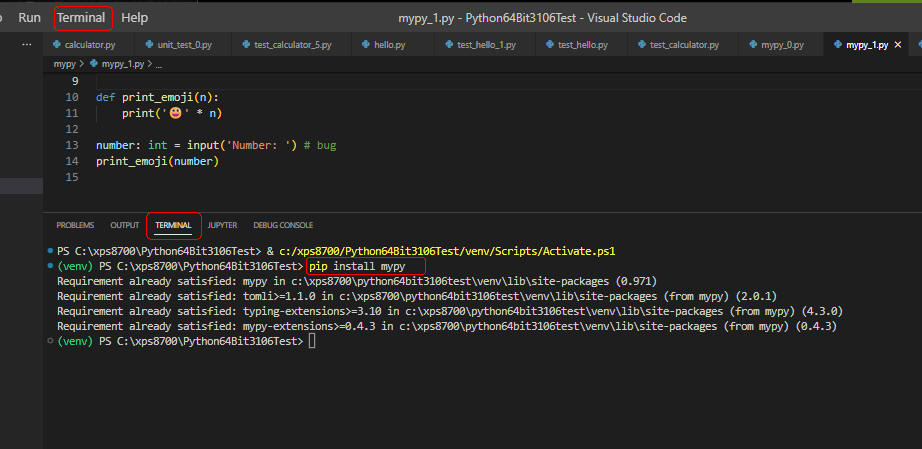Click the Python icon on hello.py tab
The width and height of the screenshot is (922, 449).
pos(366,45)
